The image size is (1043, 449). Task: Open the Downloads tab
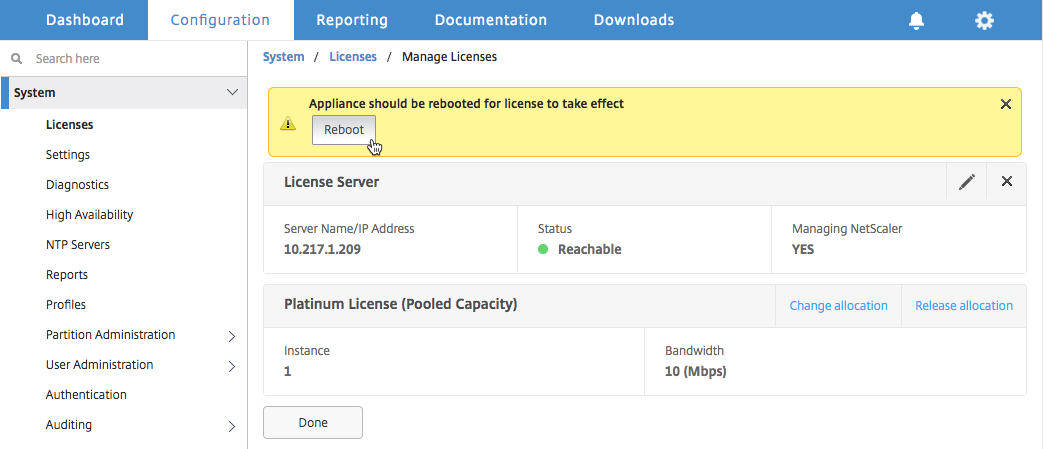coord(634,20)
